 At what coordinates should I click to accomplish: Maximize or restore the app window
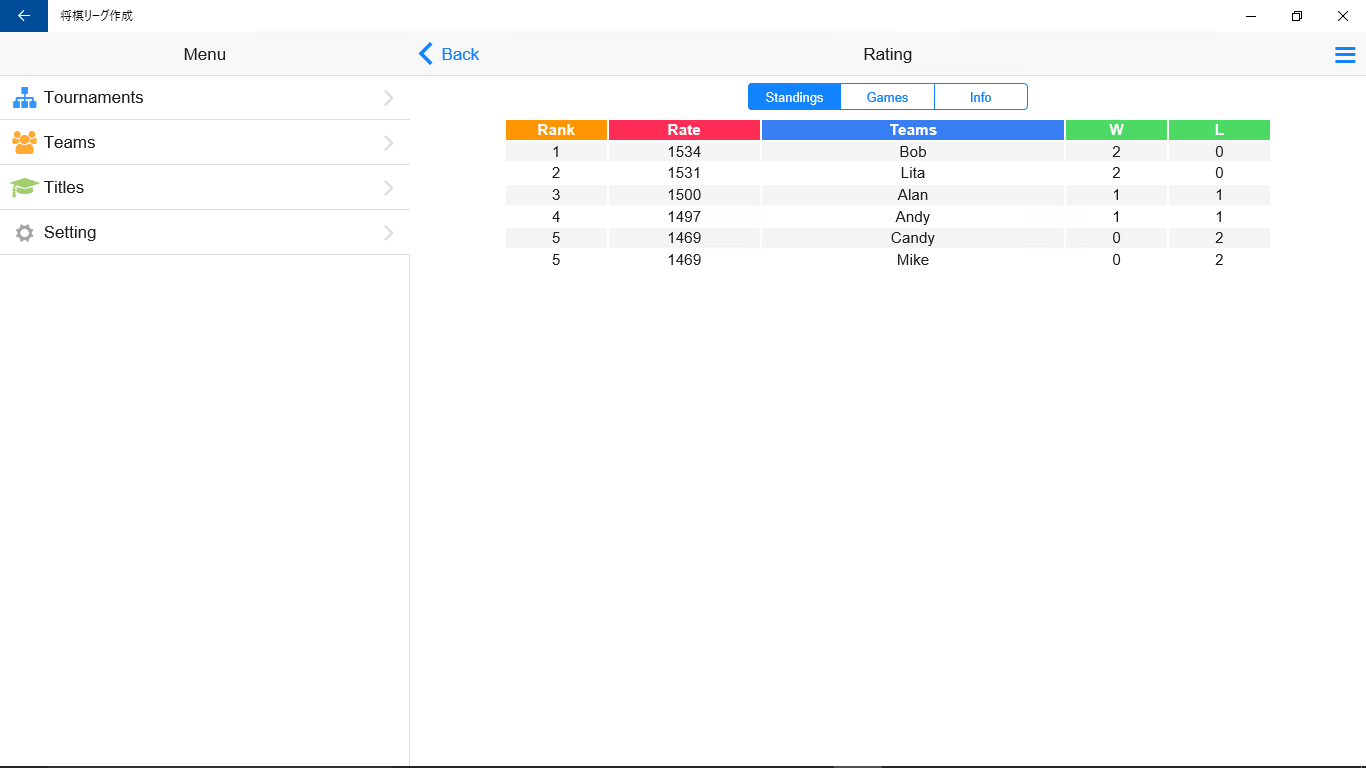pyautogui.click(x=1297, y=16)
